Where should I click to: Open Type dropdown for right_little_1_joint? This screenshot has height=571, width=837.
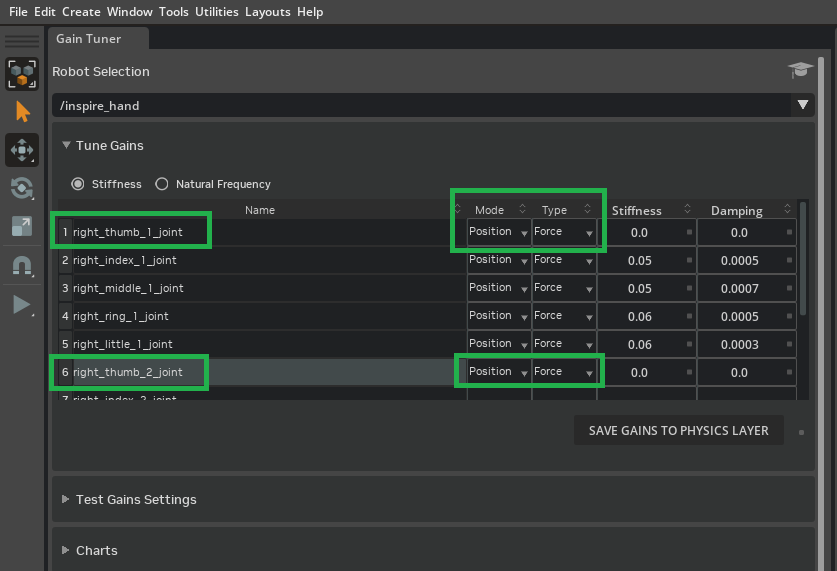coord(564,344)
